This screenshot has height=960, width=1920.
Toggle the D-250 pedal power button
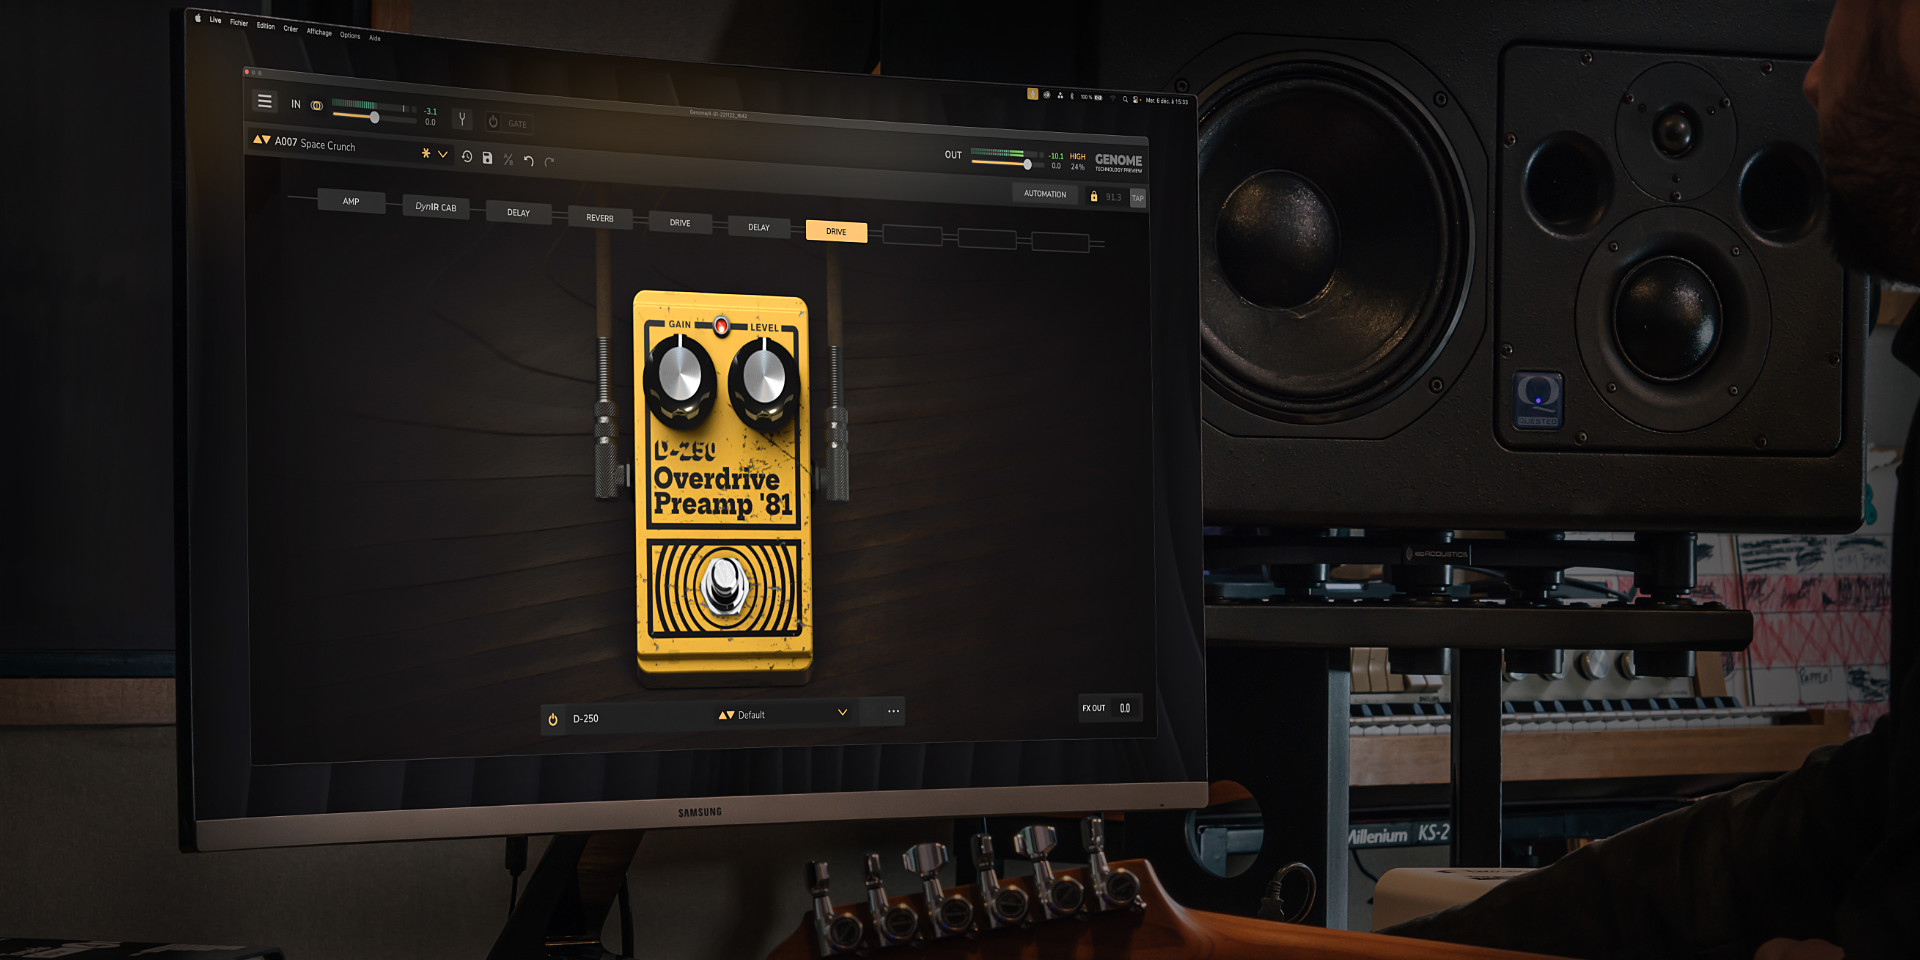point(553,719)
